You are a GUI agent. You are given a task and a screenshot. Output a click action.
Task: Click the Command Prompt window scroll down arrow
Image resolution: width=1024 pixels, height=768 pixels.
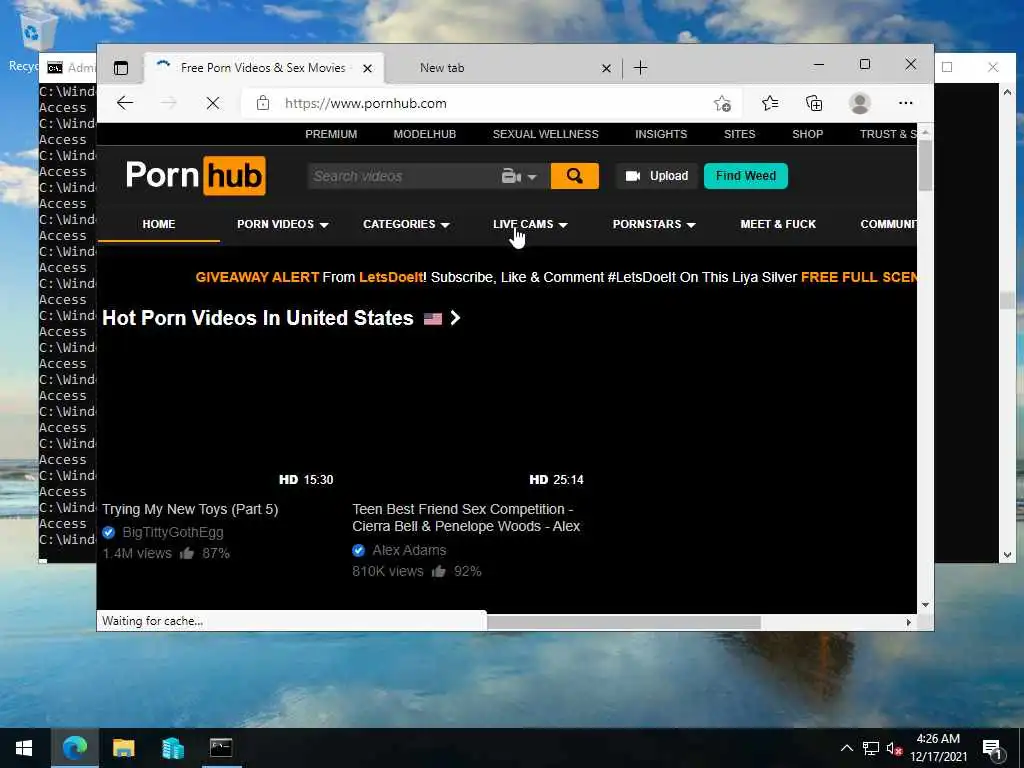click(1007, 554)
